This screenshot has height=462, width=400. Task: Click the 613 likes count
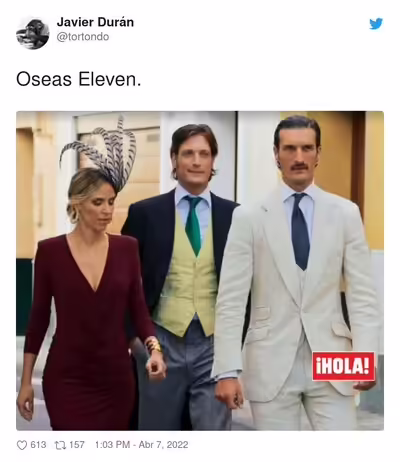tap(38, 445)
